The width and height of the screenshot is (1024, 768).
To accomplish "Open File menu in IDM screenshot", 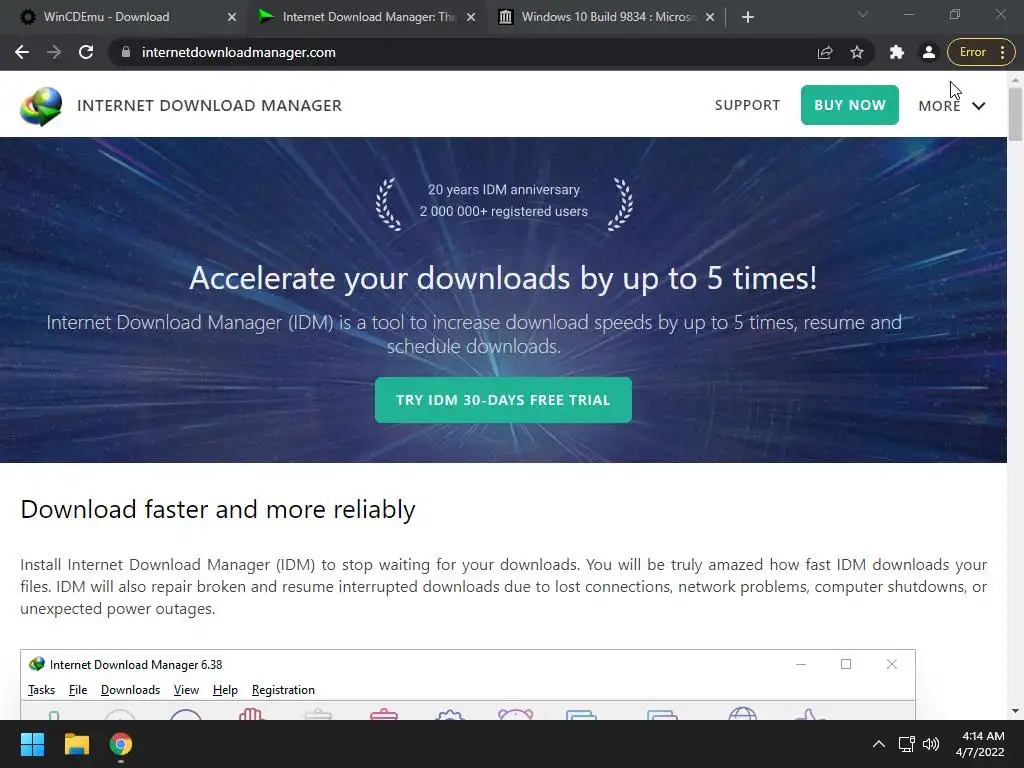I will [78, 690].
